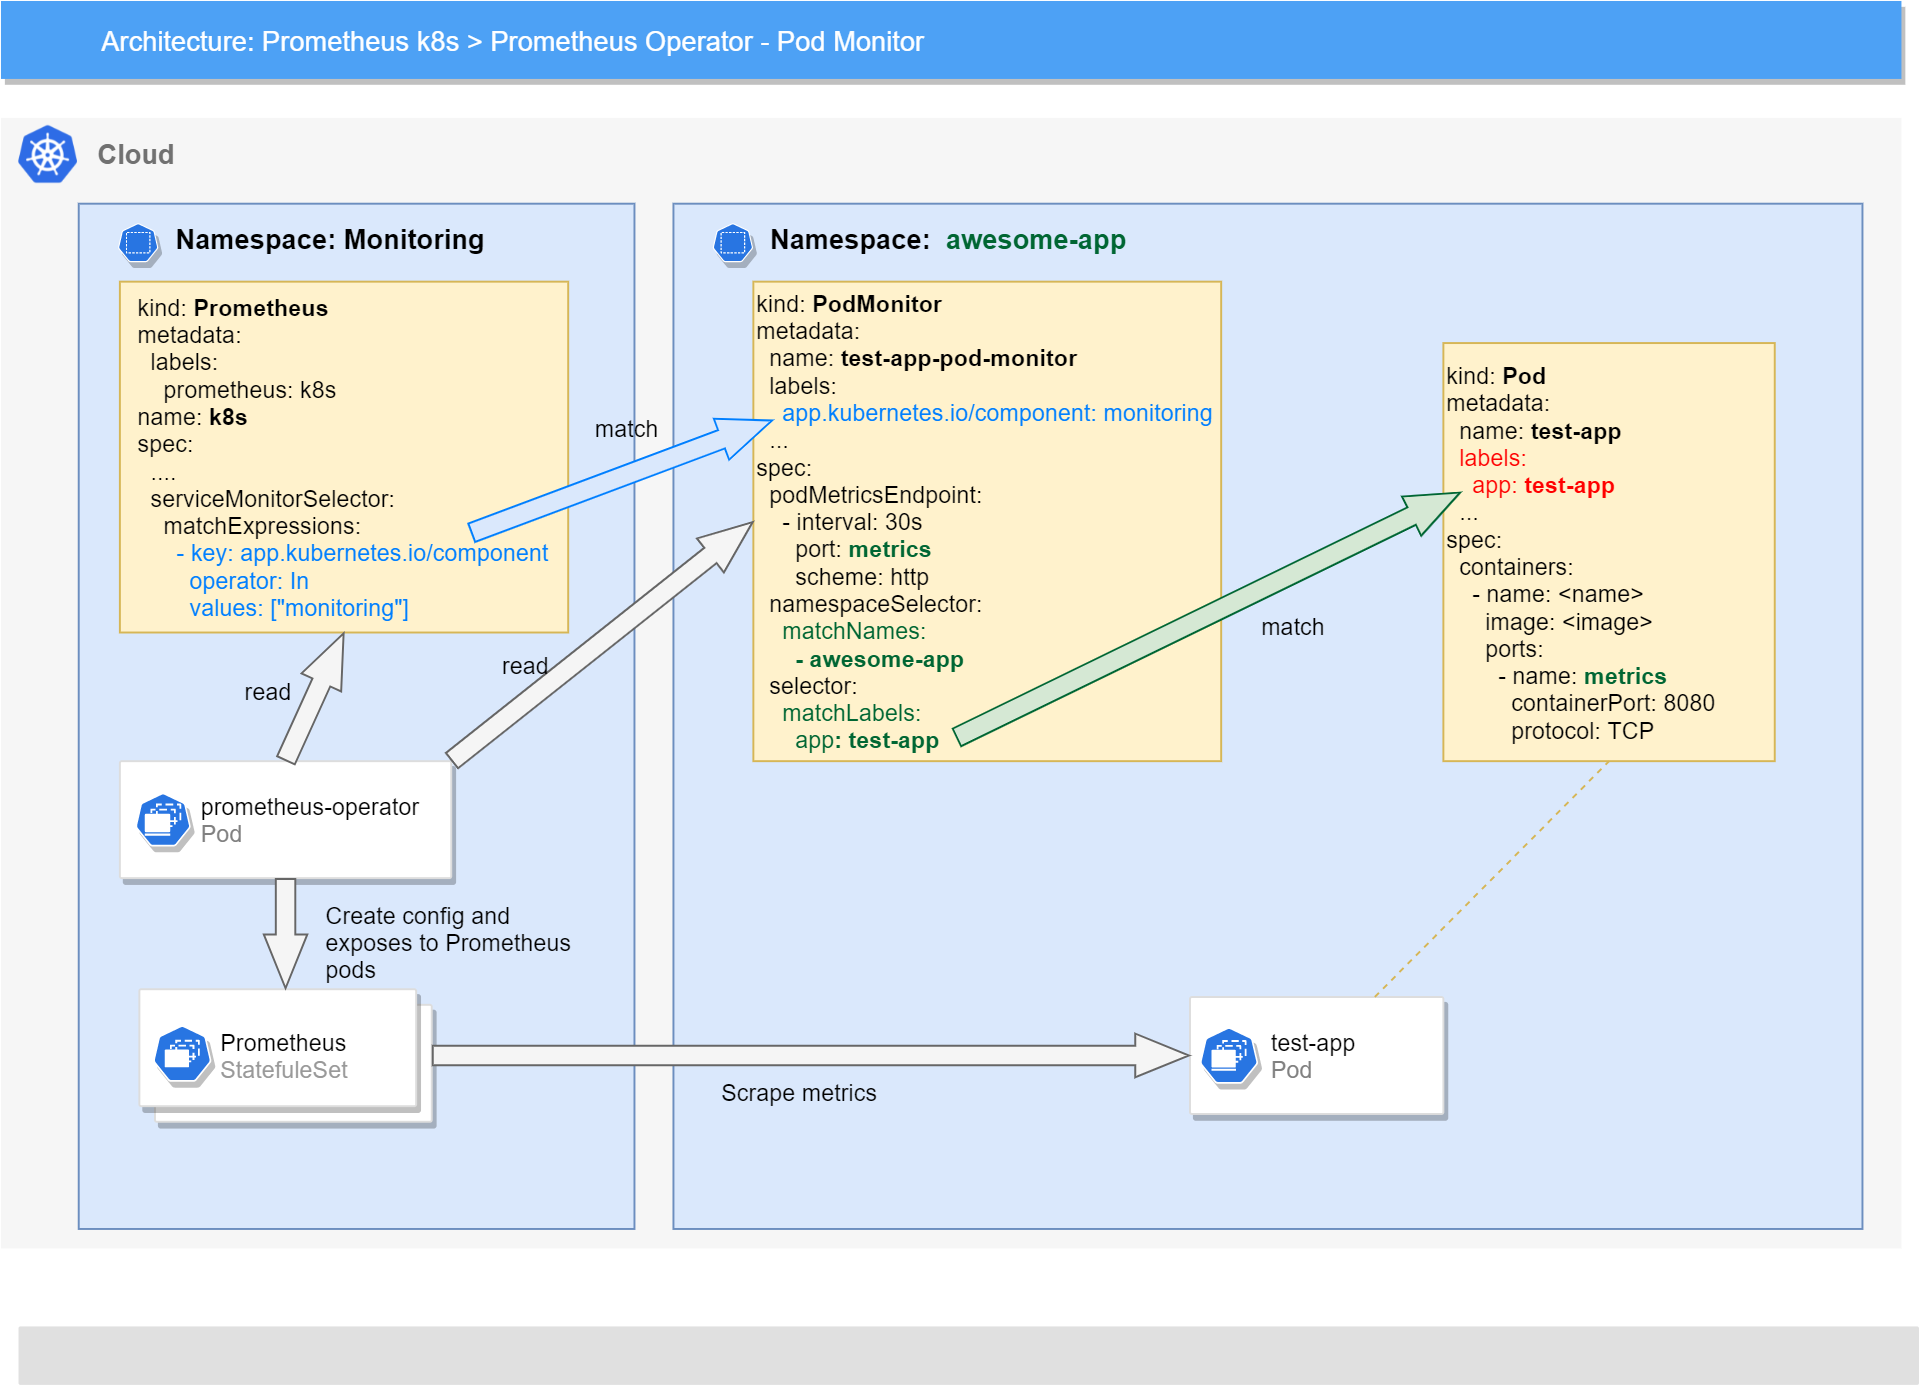Image resolution: width=1920 pixels, height=1386 pixels.
Task: Click 'app.kubernetes.io/component: monitoring' label
Action: tap(997, 413)
